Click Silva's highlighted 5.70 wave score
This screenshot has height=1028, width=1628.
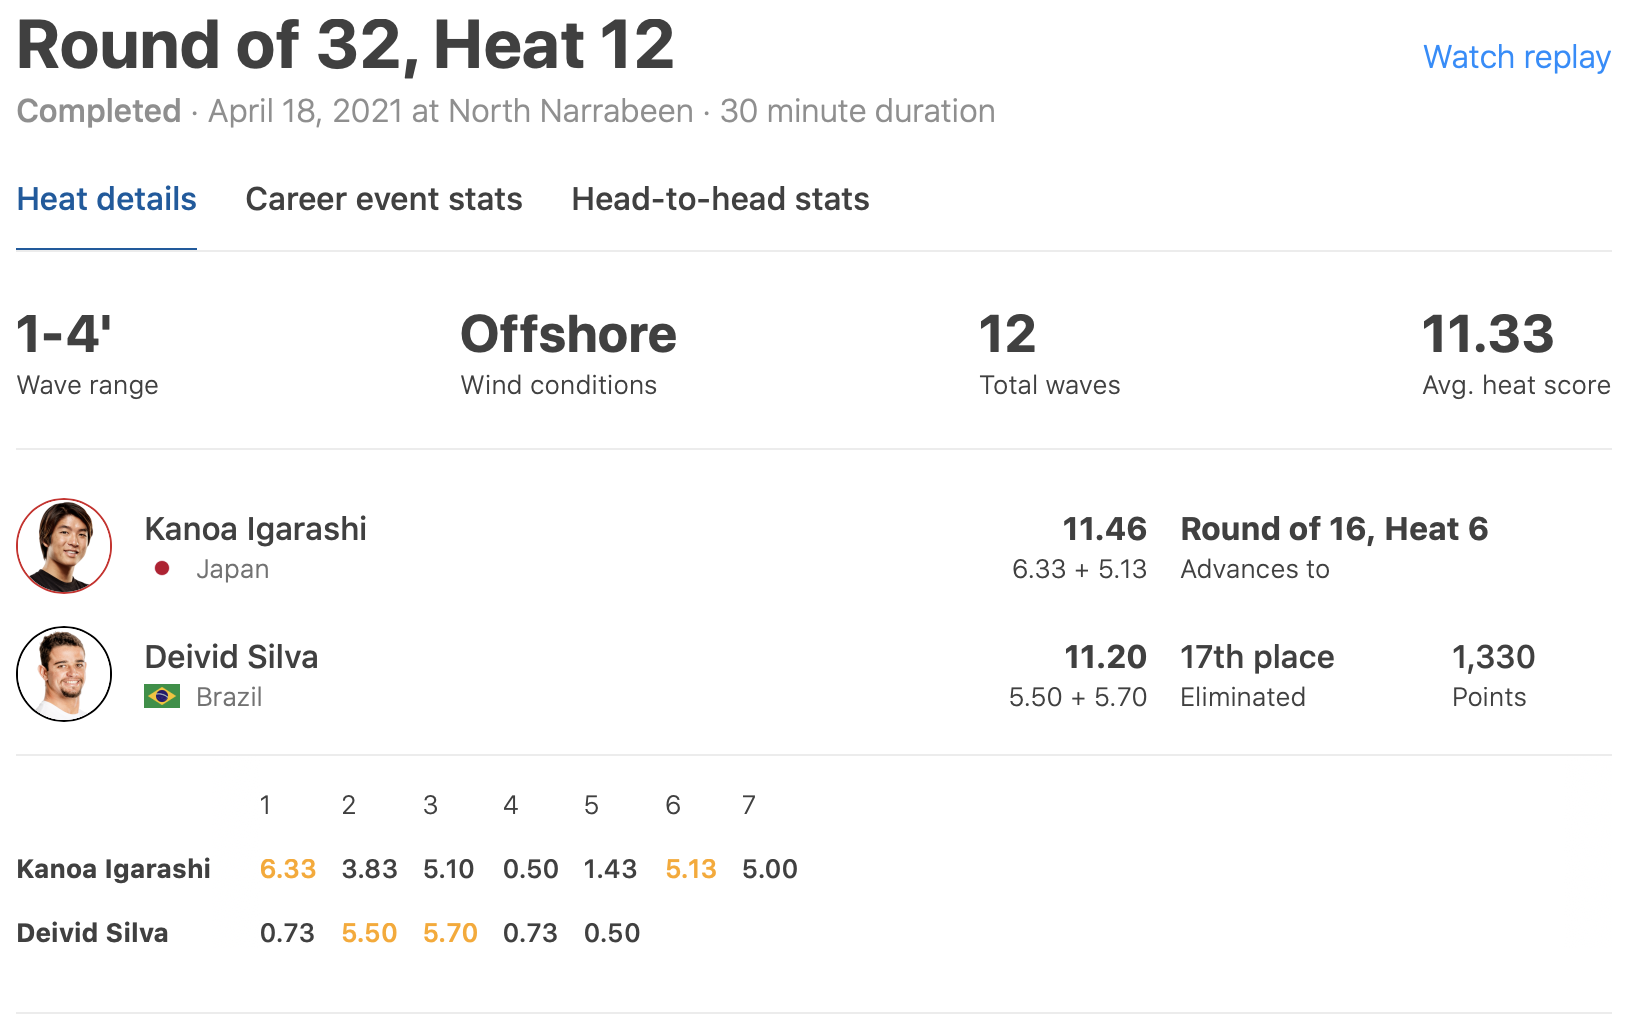point(450,933)
